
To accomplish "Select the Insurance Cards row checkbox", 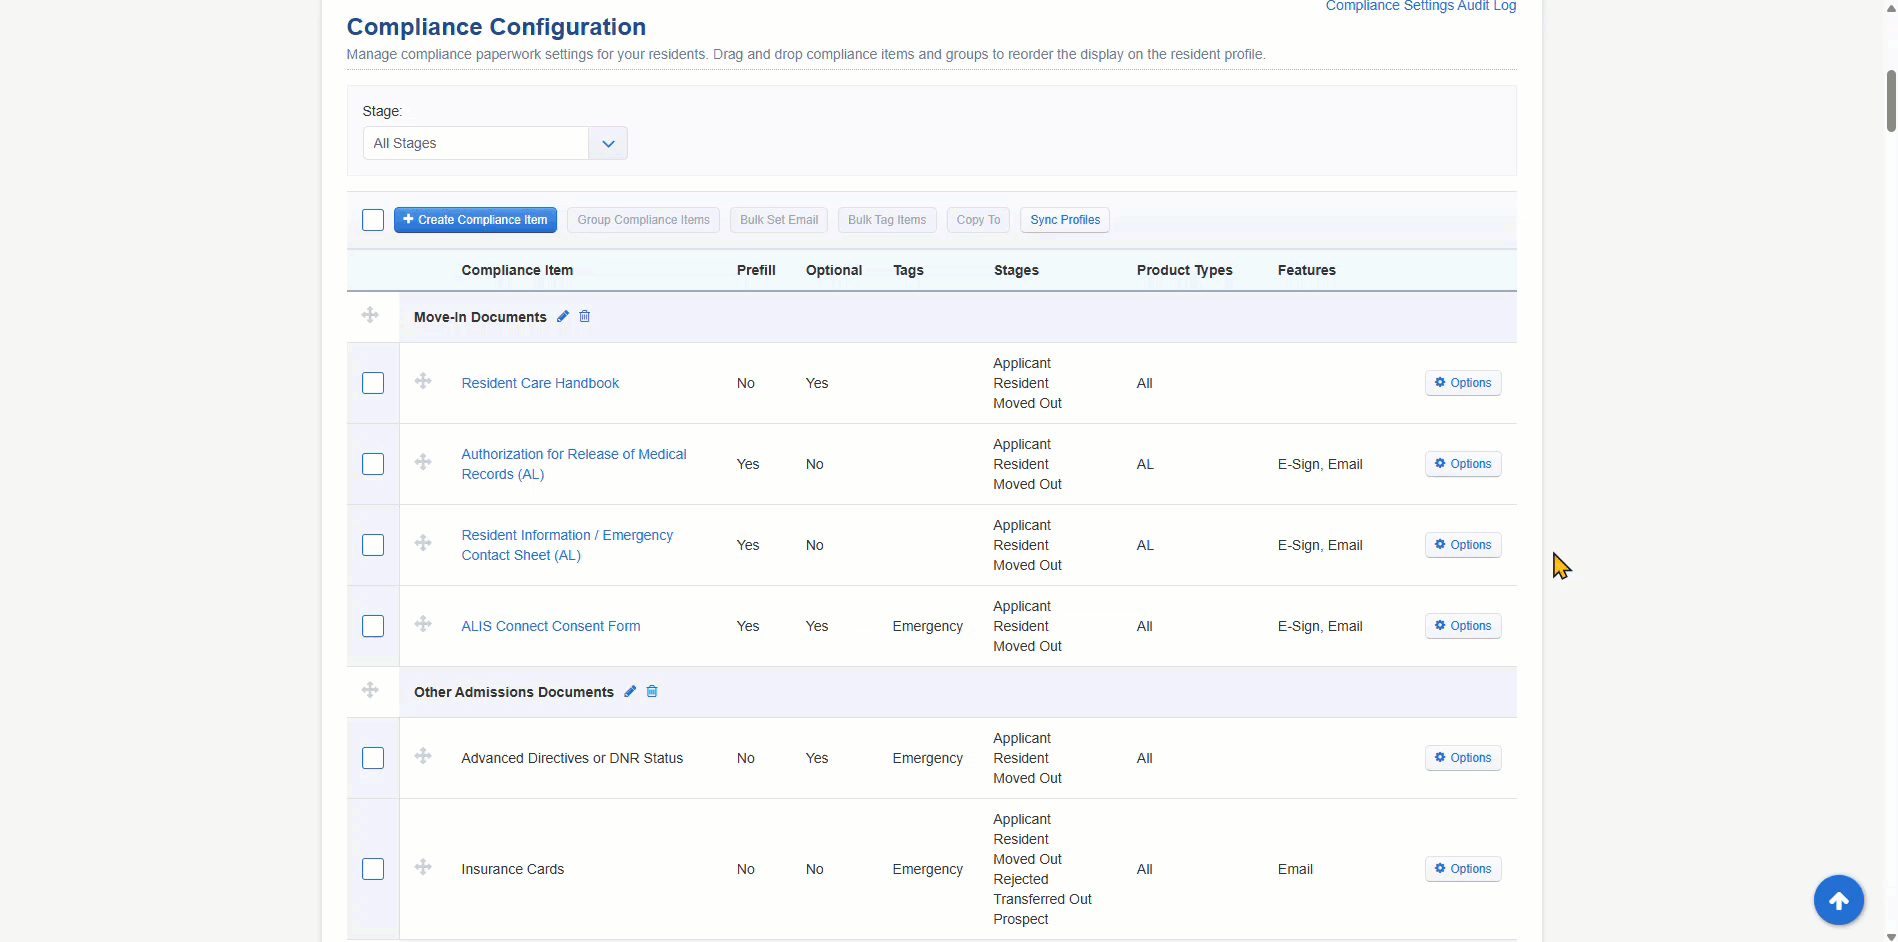I will (x=373, y=869).
